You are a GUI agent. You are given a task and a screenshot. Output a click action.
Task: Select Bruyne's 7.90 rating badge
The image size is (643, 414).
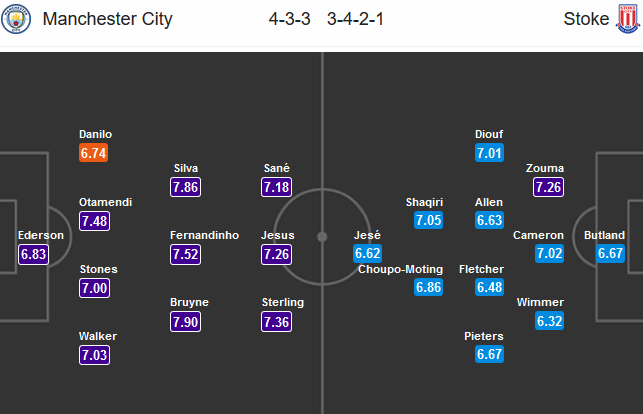pos(185,321)
